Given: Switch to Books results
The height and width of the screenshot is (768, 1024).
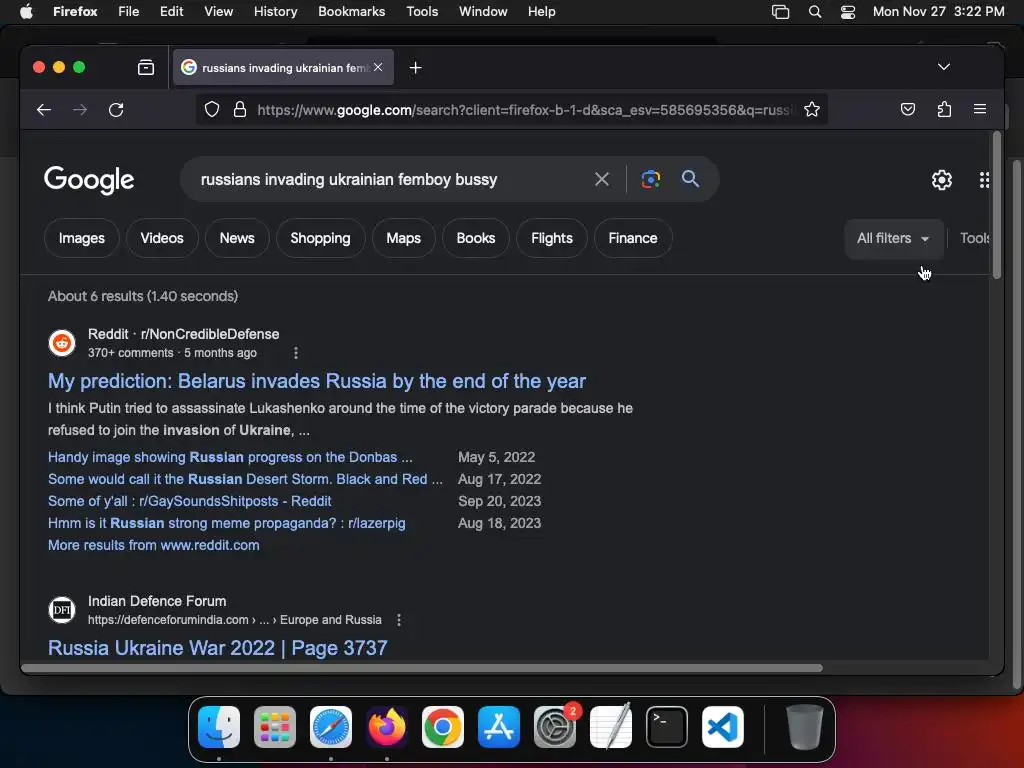Looking at the screenshot, I should click(x=476, y=238).
